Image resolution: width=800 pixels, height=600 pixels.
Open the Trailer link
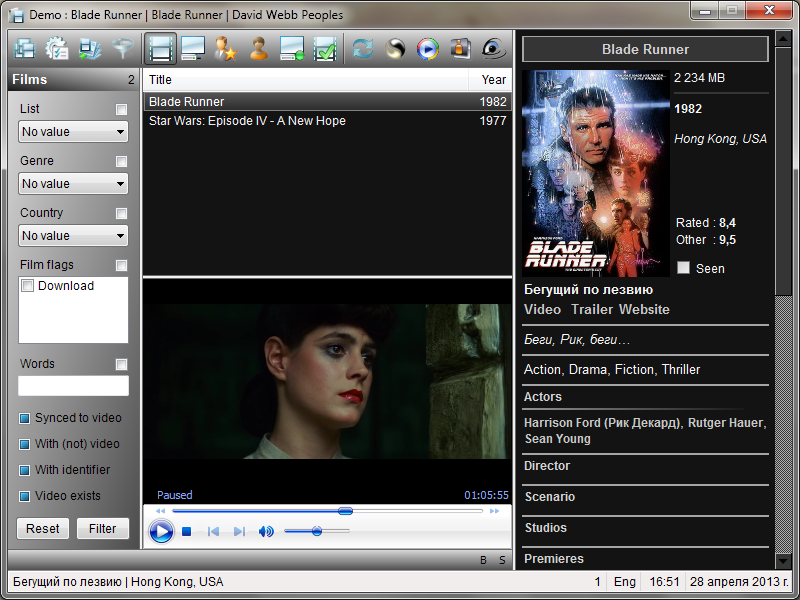tap(592, 310)
